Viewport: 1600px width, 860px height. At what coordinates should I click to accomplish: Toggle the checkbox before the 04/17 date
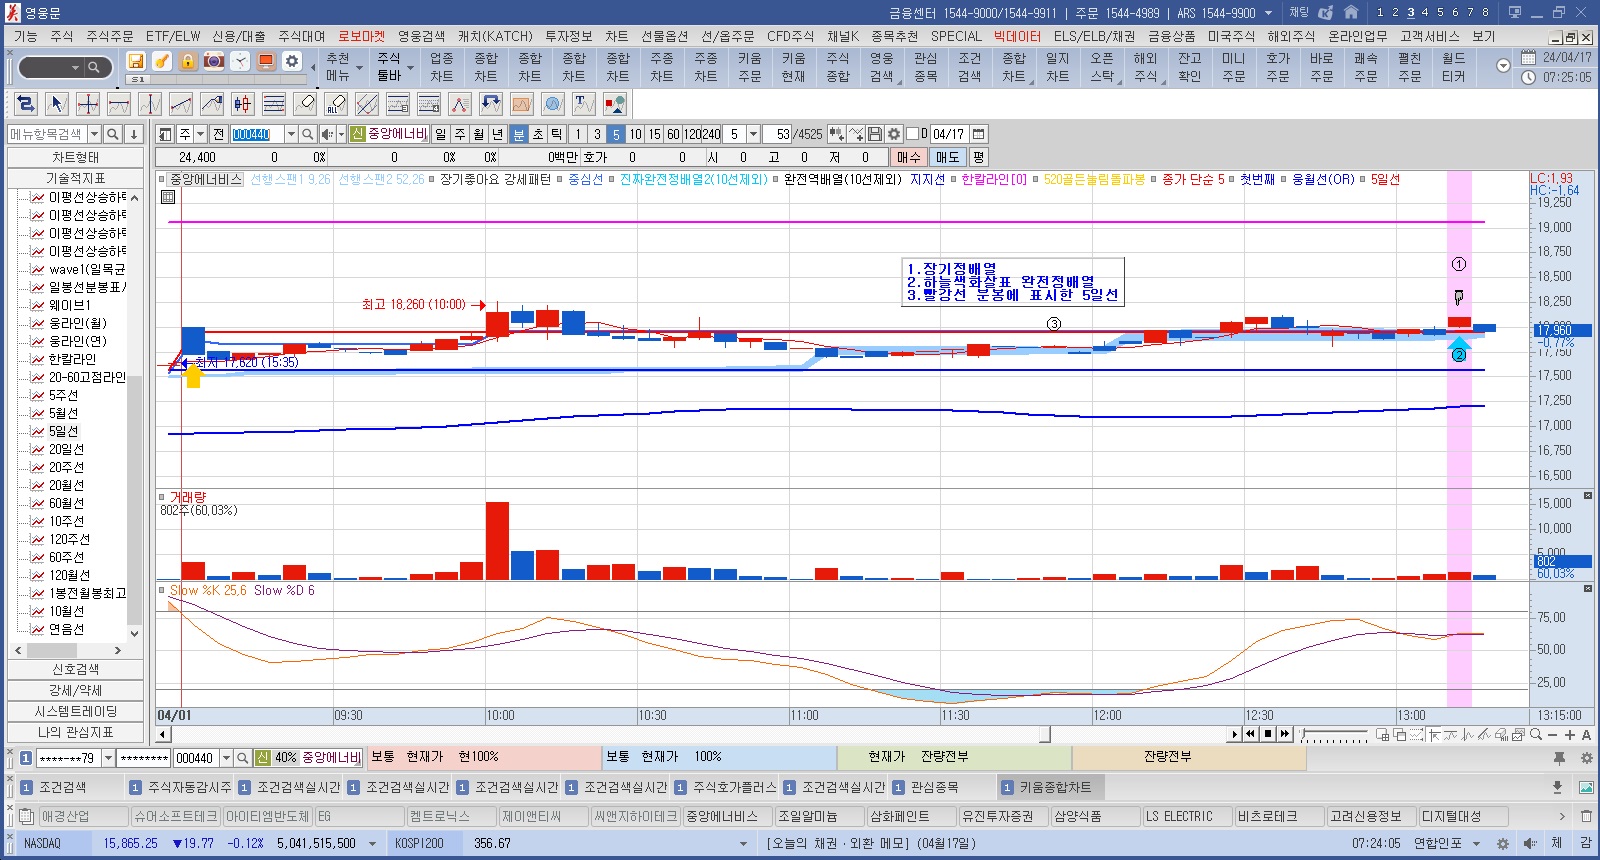pyautogui.click(x=912, y=134)
